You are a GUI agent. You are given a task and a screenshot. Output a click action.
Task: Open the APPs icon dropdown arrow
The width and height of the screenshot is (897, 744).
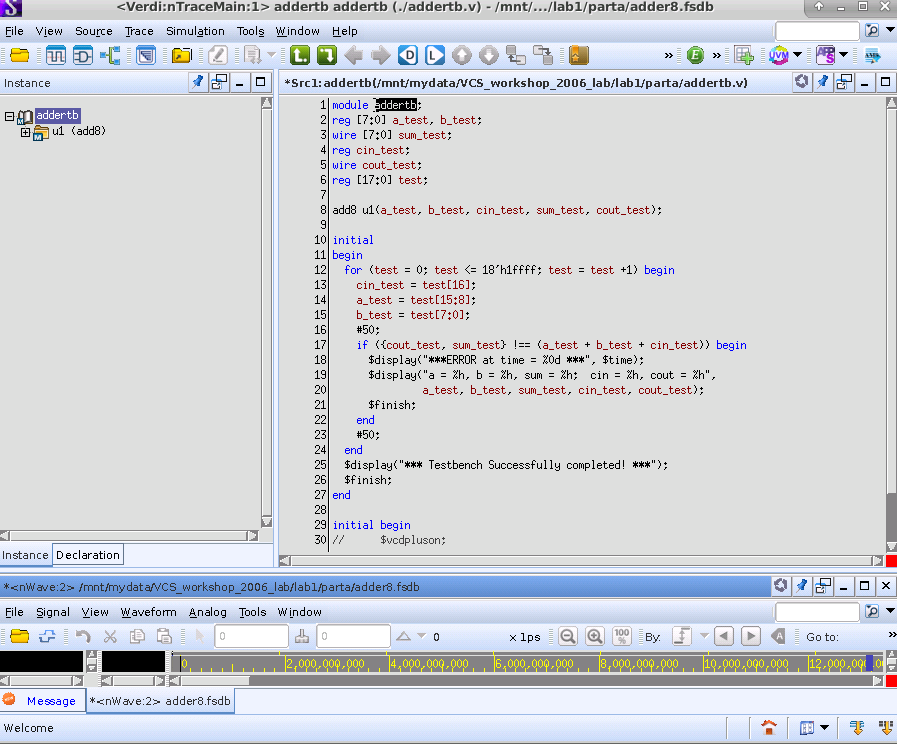click(845, 55)
